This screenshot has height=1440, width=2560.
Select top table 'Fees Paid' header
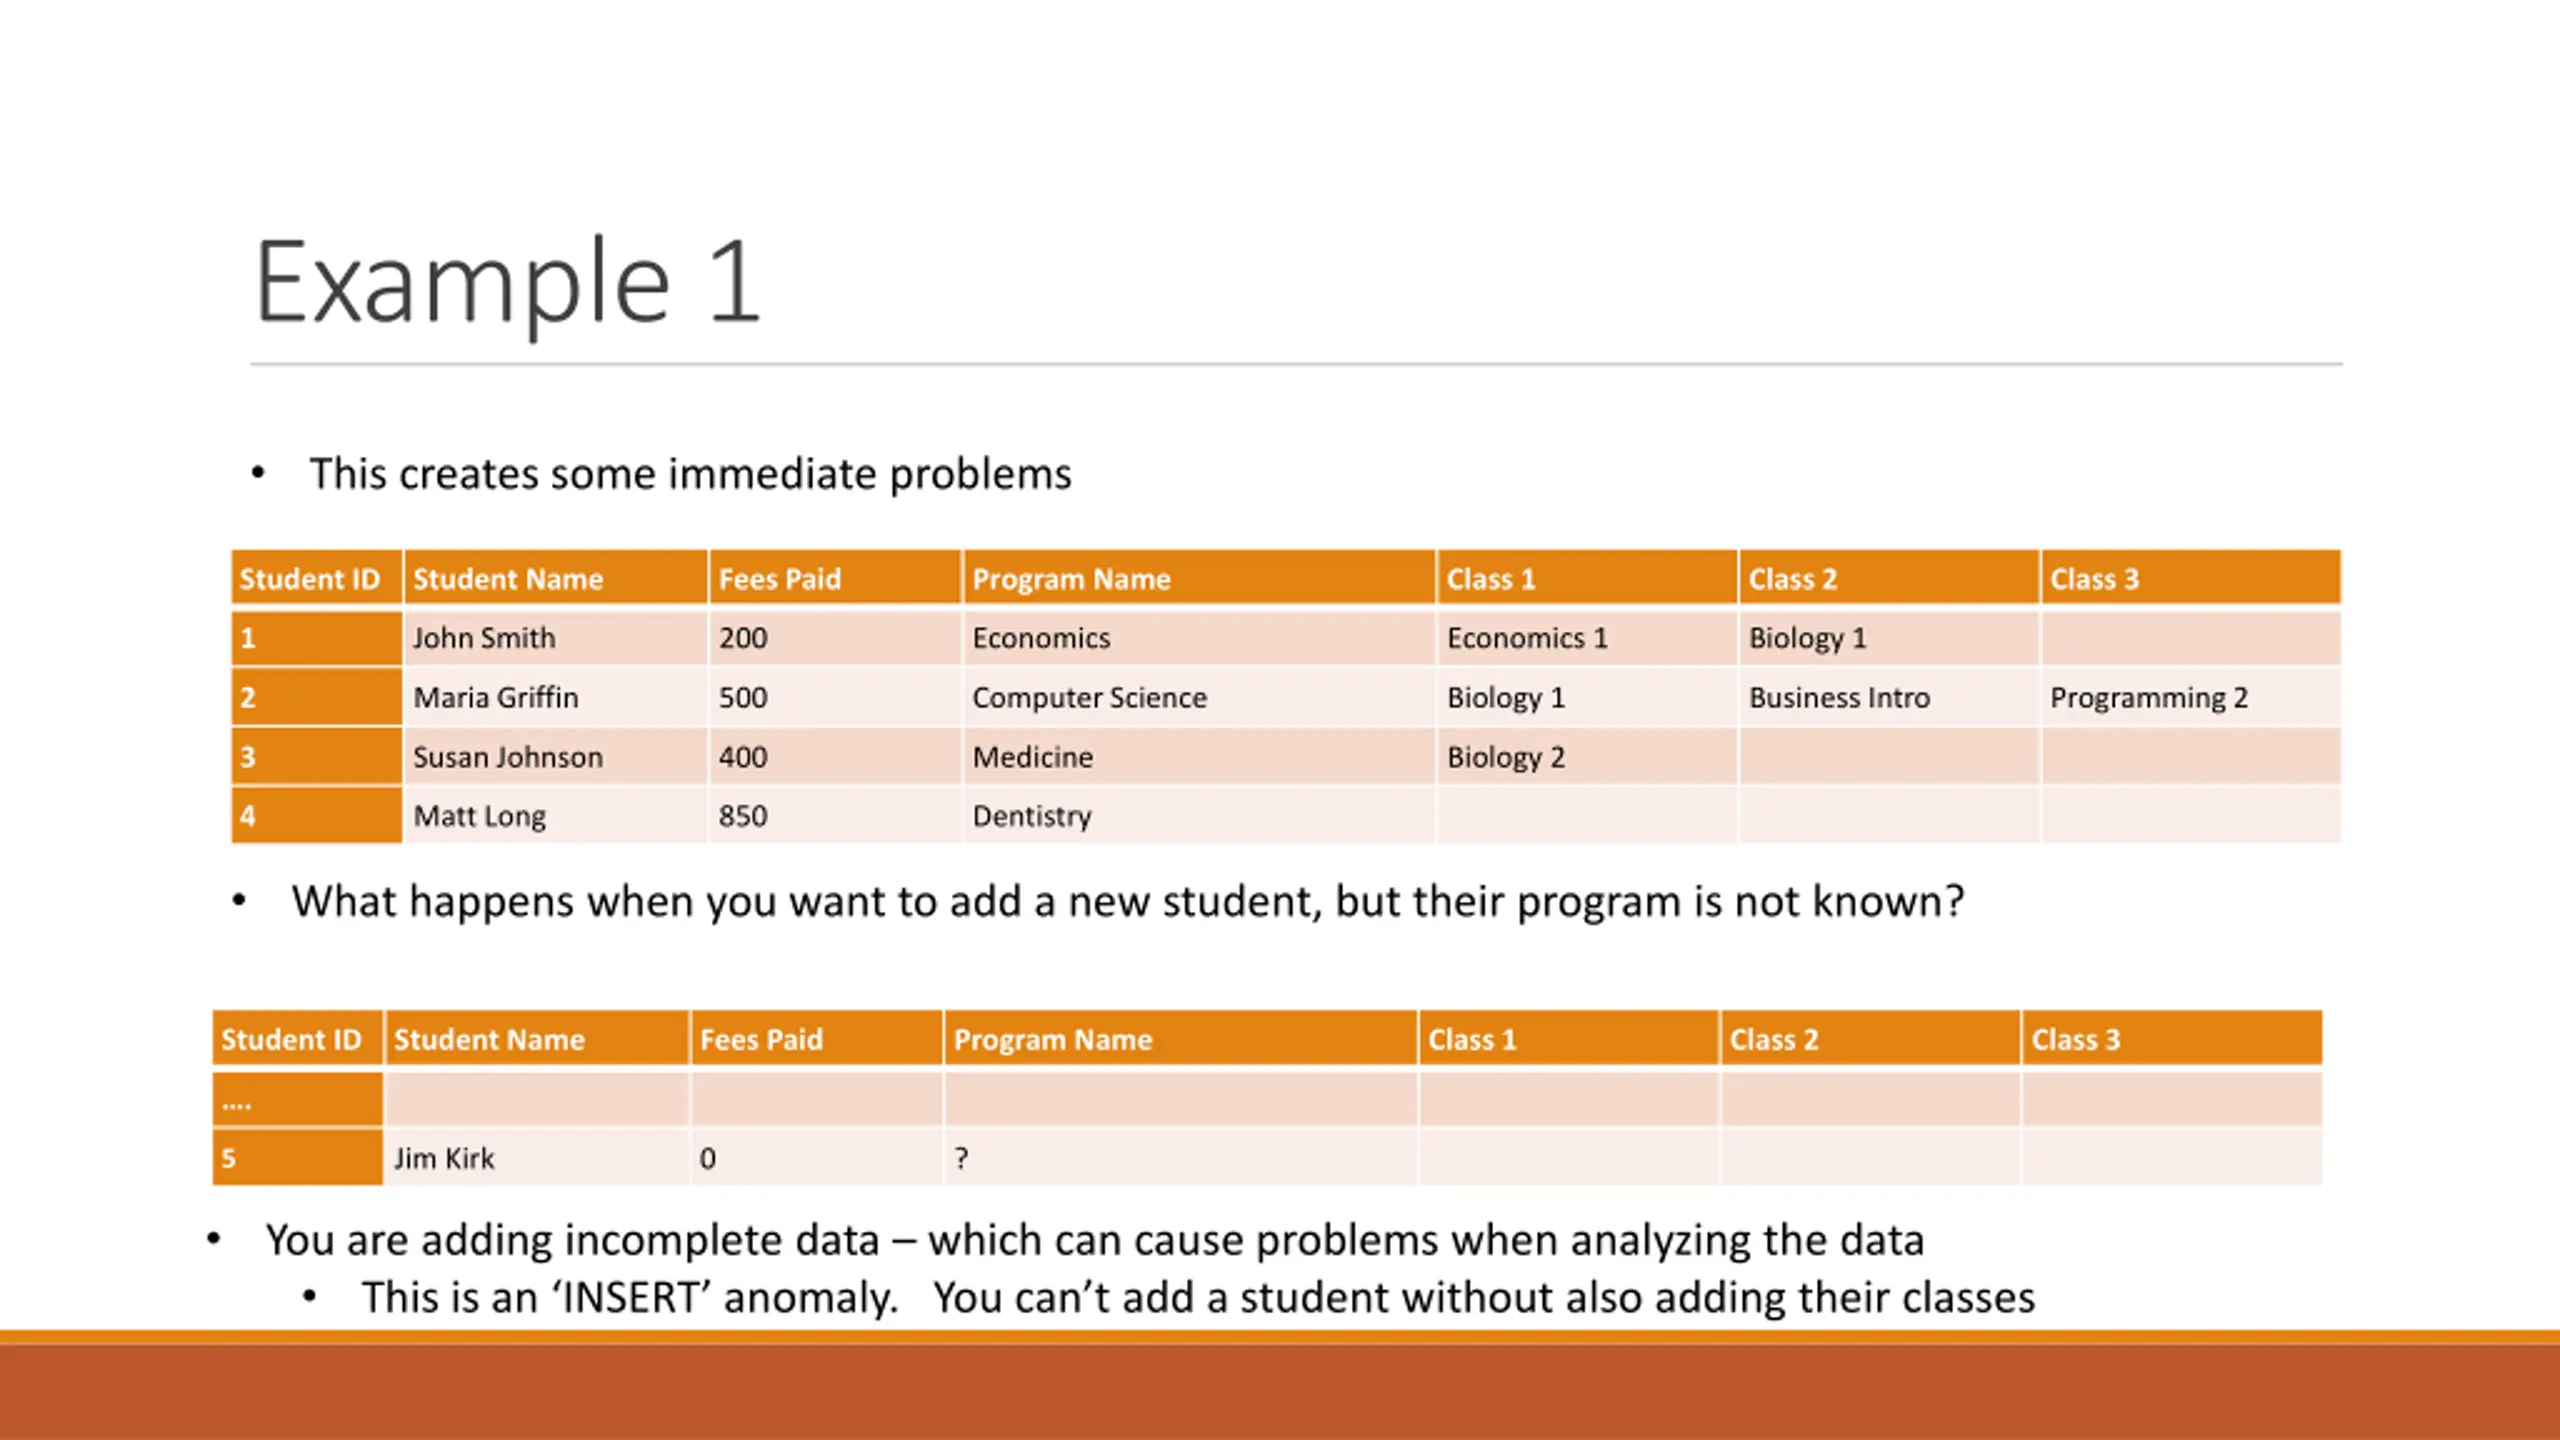[x=834, y=578]
